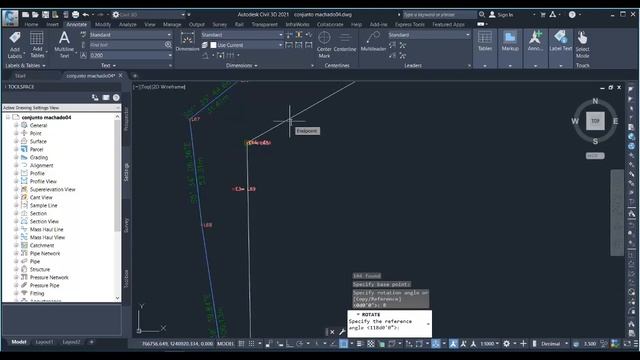Toggle annotation visibility status bar icon
Viewport: 640px width, 360px height.
click(x=453, y=344)
